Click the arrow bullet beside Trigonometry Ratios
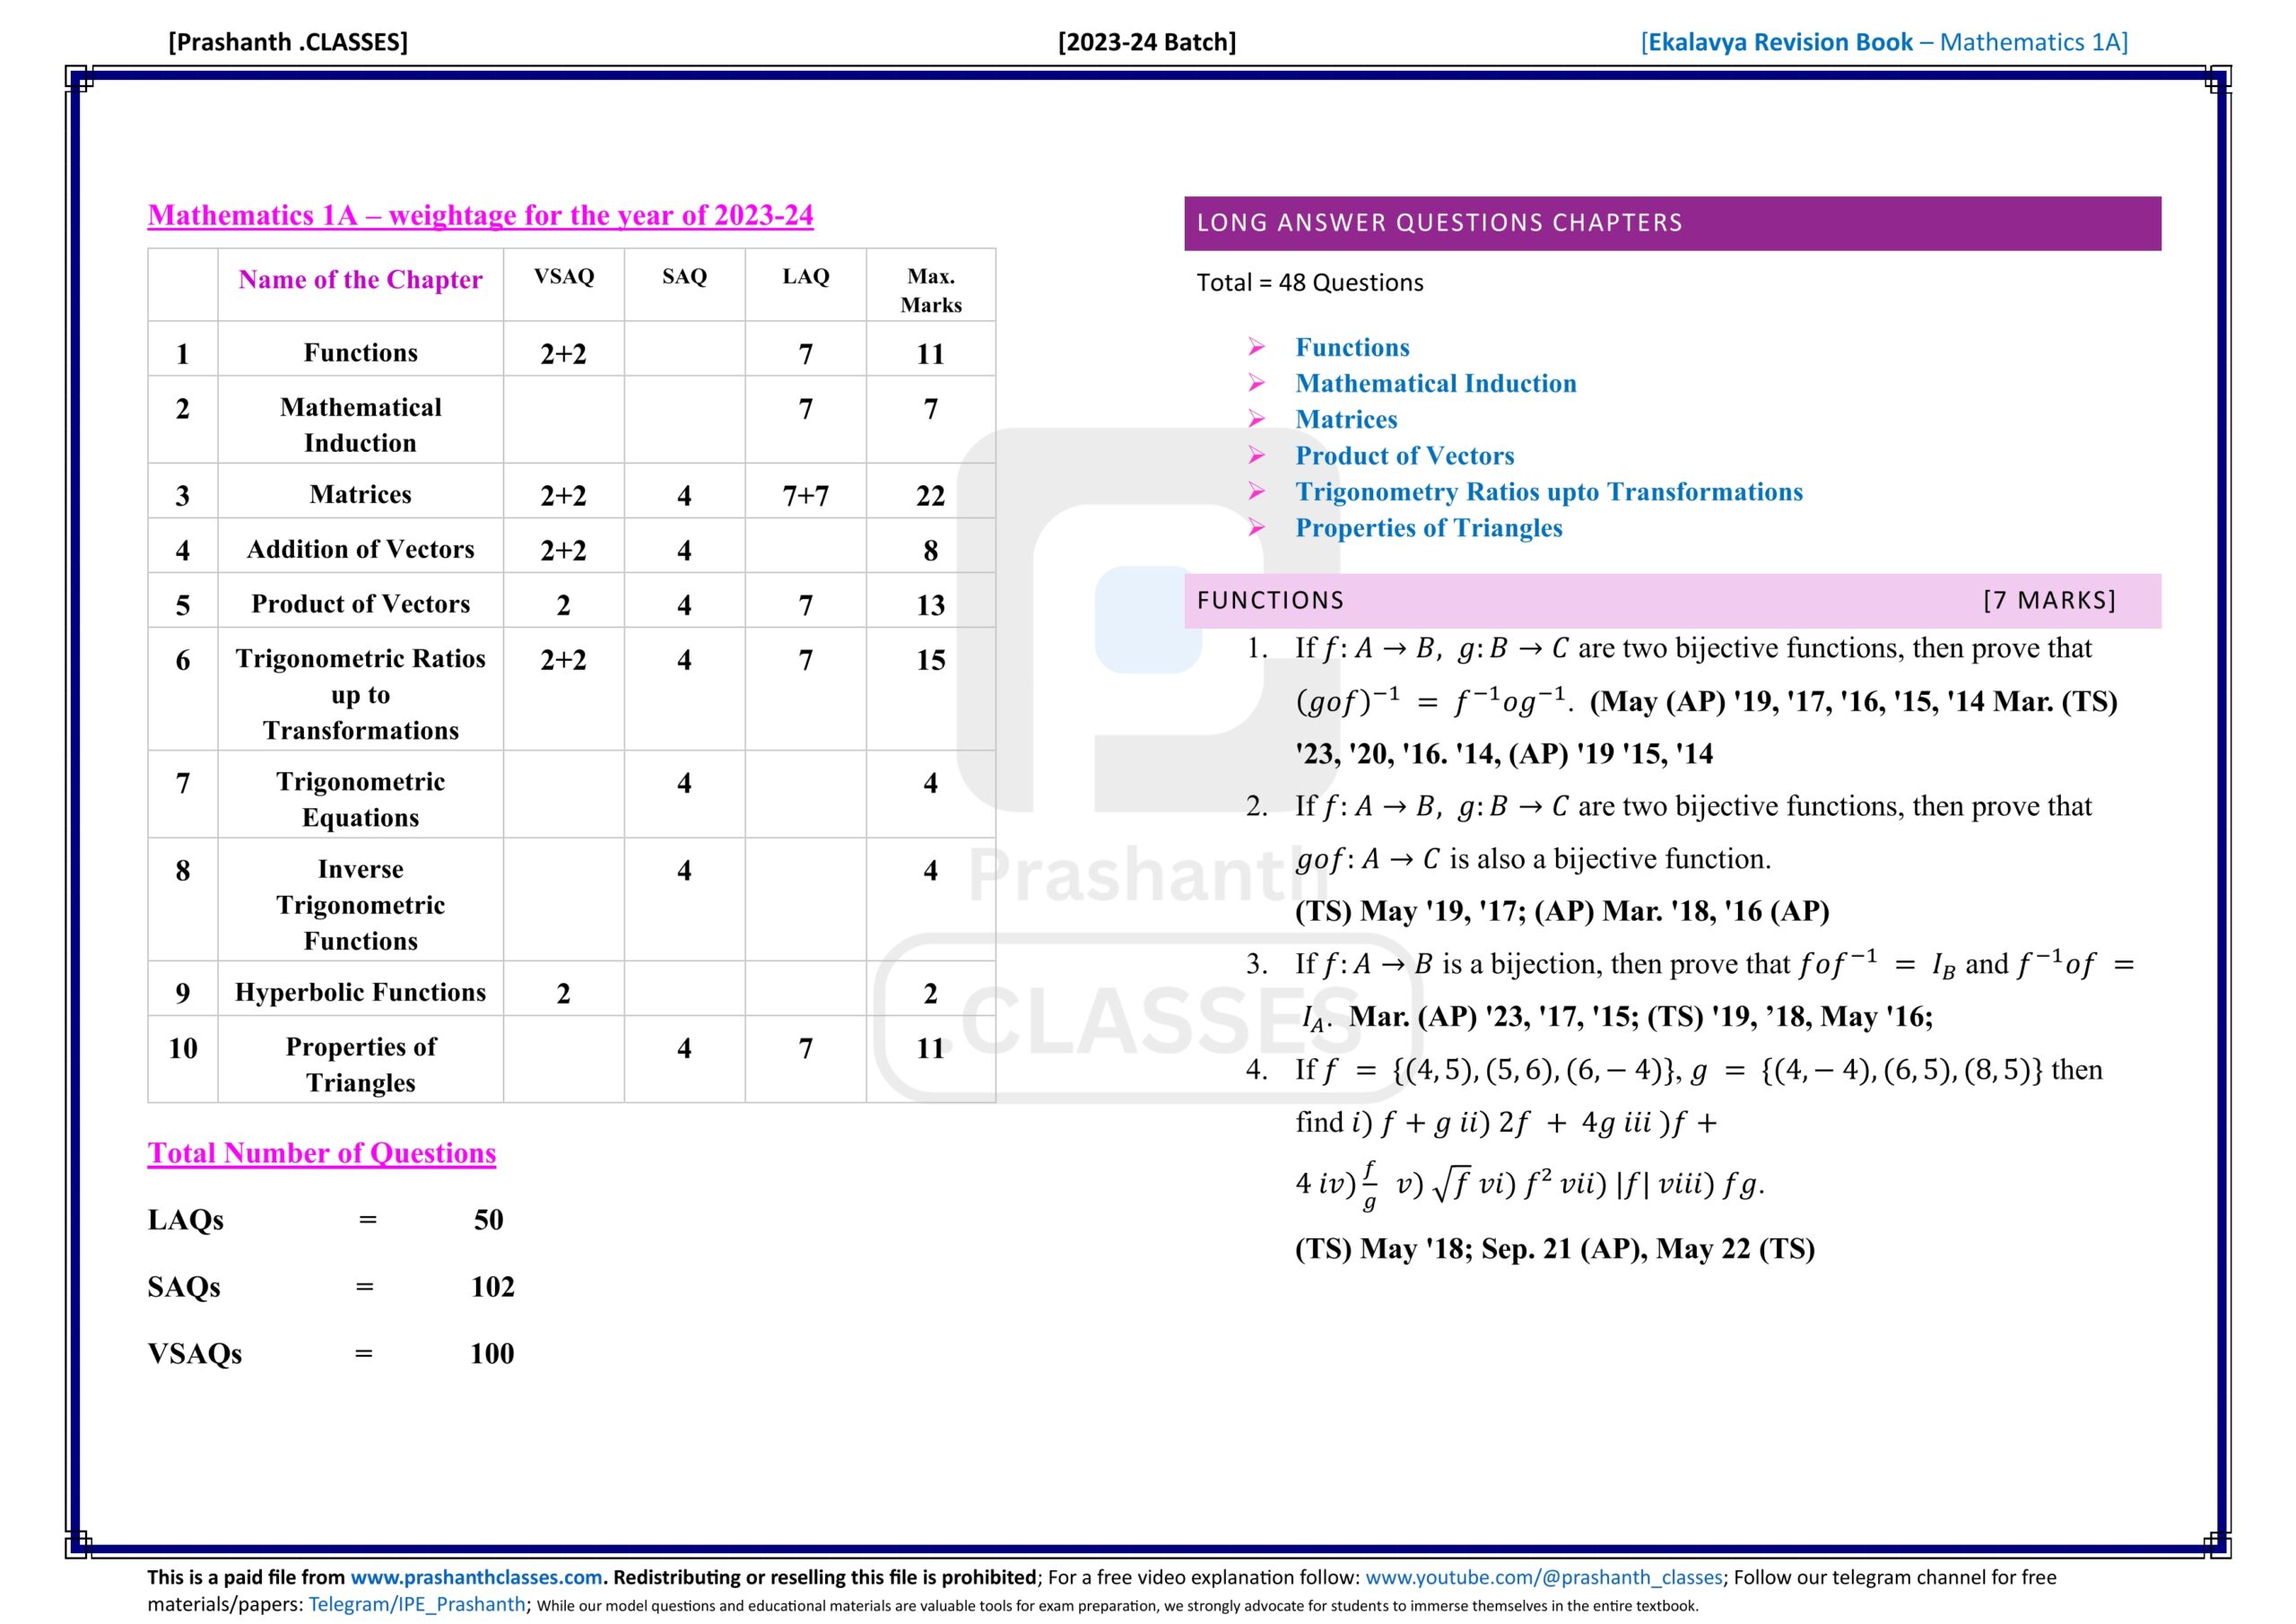 (1257, 491)
